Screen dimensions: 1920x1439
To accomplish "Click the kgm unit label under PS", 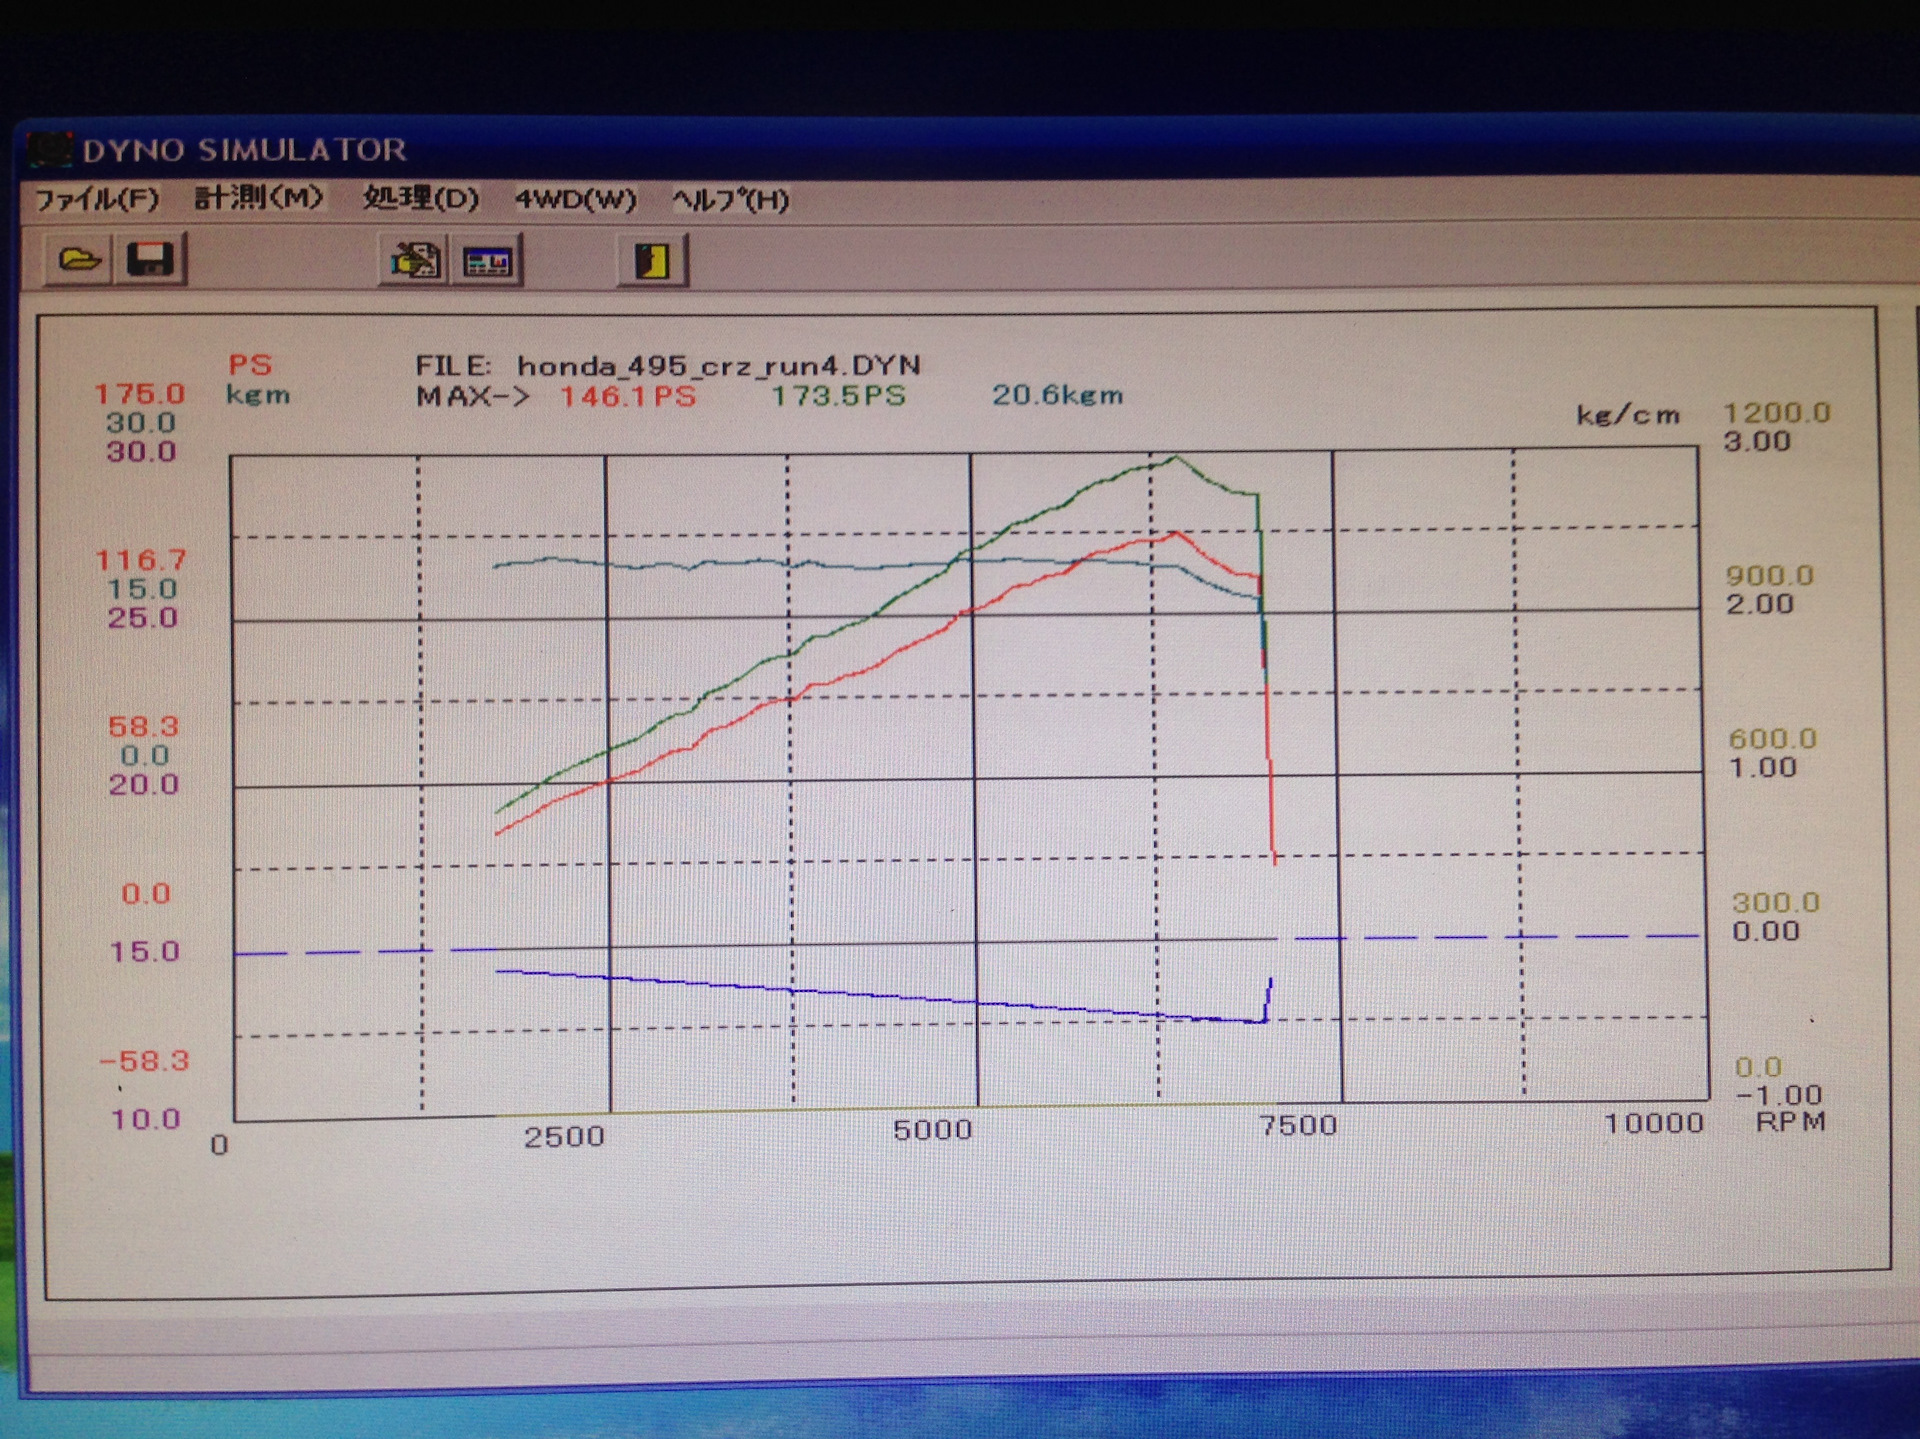I will (258, 394).
